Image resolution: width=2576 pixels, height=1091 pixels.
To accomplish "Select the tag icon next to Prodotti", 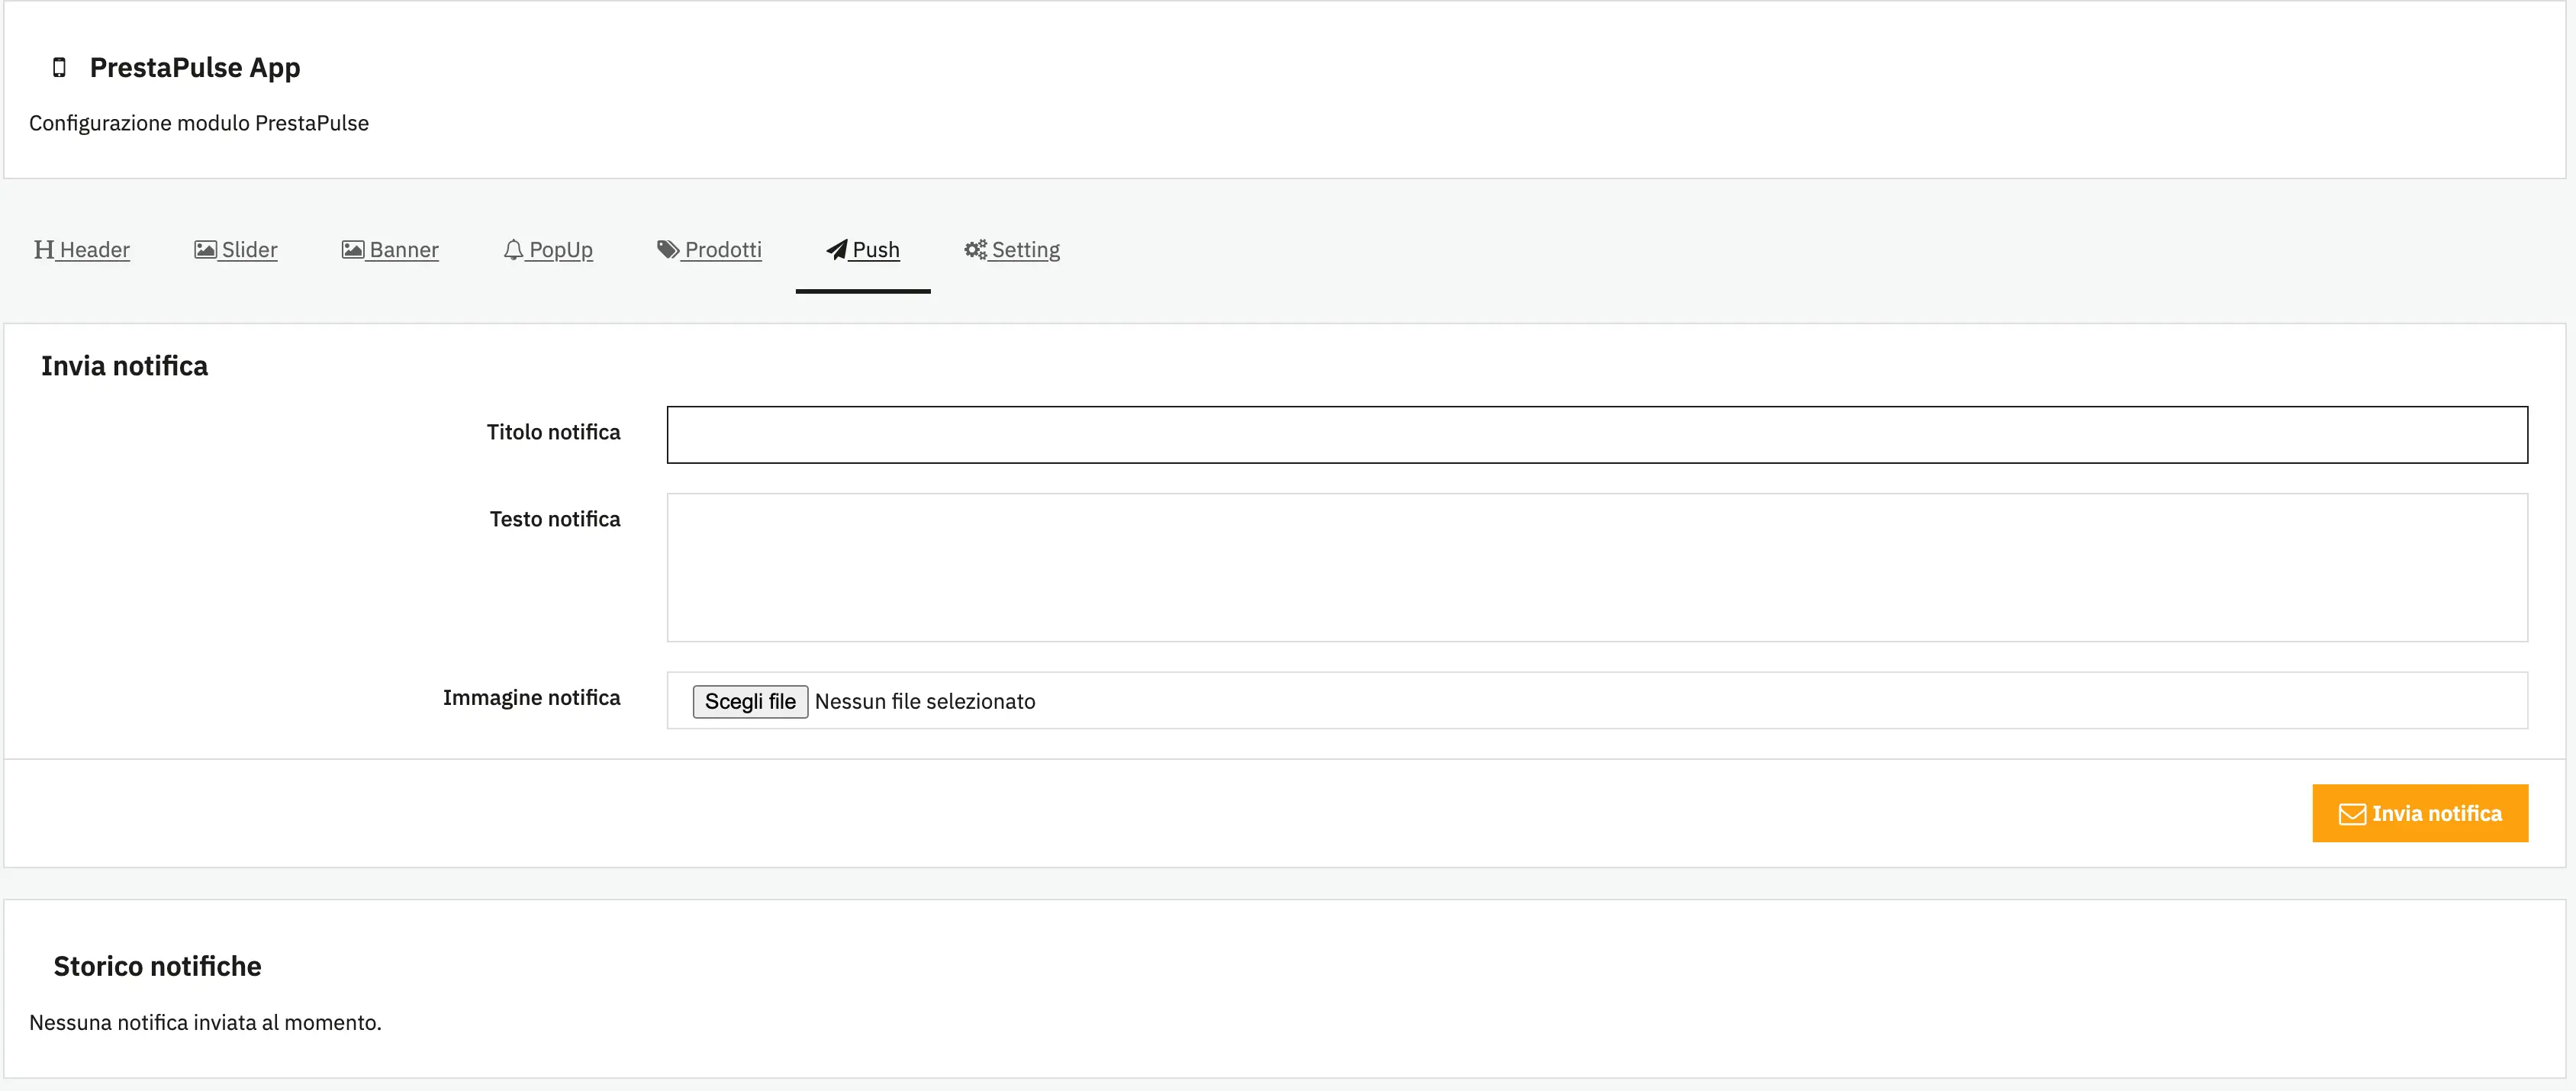I will pos(667,249).
